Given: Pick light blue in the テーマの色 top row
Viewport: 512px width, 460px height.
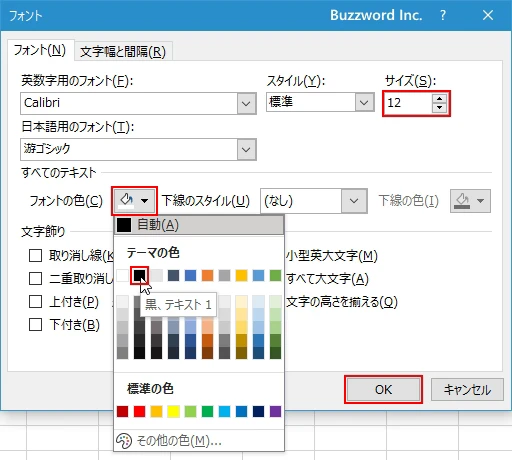Looking at the screenshot, I should click(x=258, y=276).
